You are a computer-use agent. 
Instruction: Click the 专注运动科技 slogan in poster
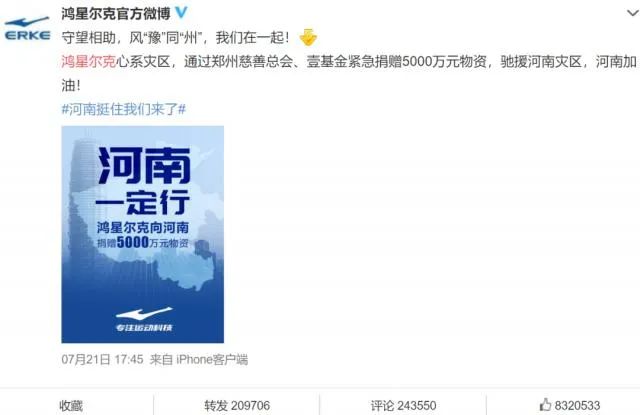(x=144, y=328)
